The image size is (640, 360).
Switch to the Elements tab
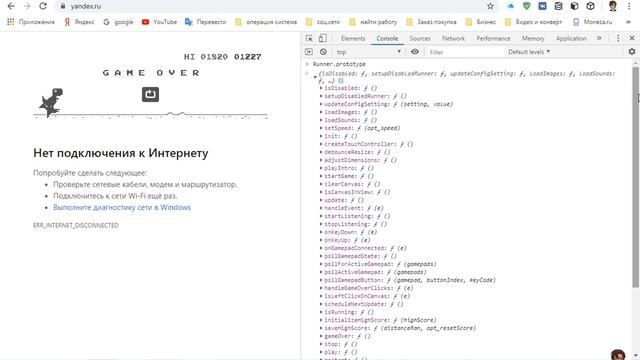click(353, 38)
